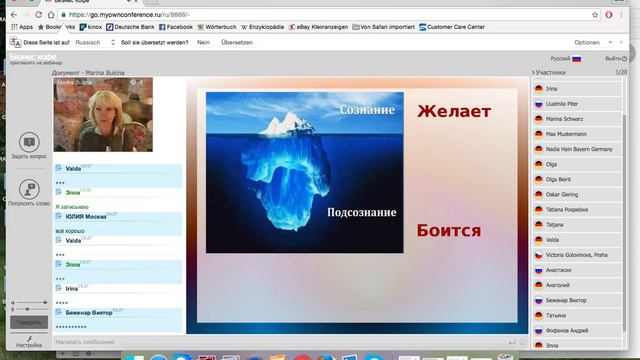Click the Opera extension icon in toolbar

click(x=609, y=15)
